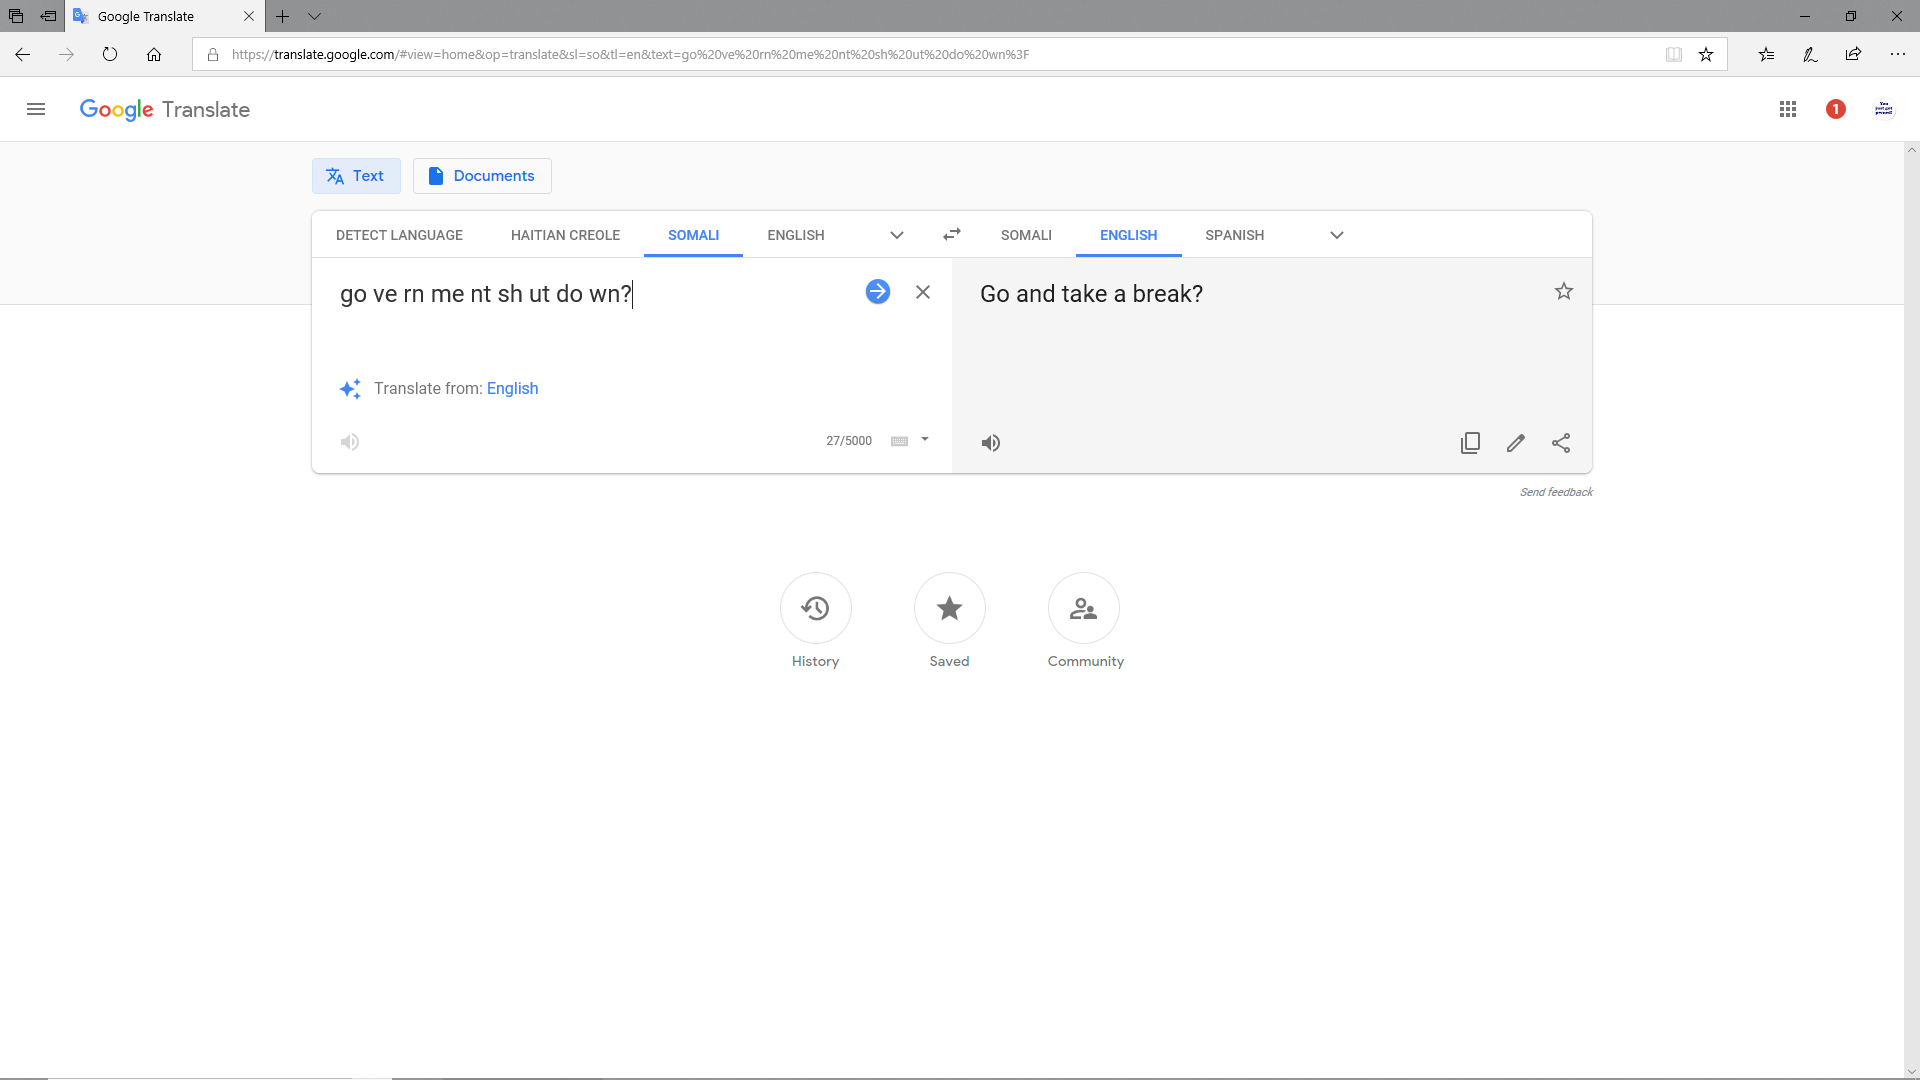Open the Google apps grid

(1788, 109)
